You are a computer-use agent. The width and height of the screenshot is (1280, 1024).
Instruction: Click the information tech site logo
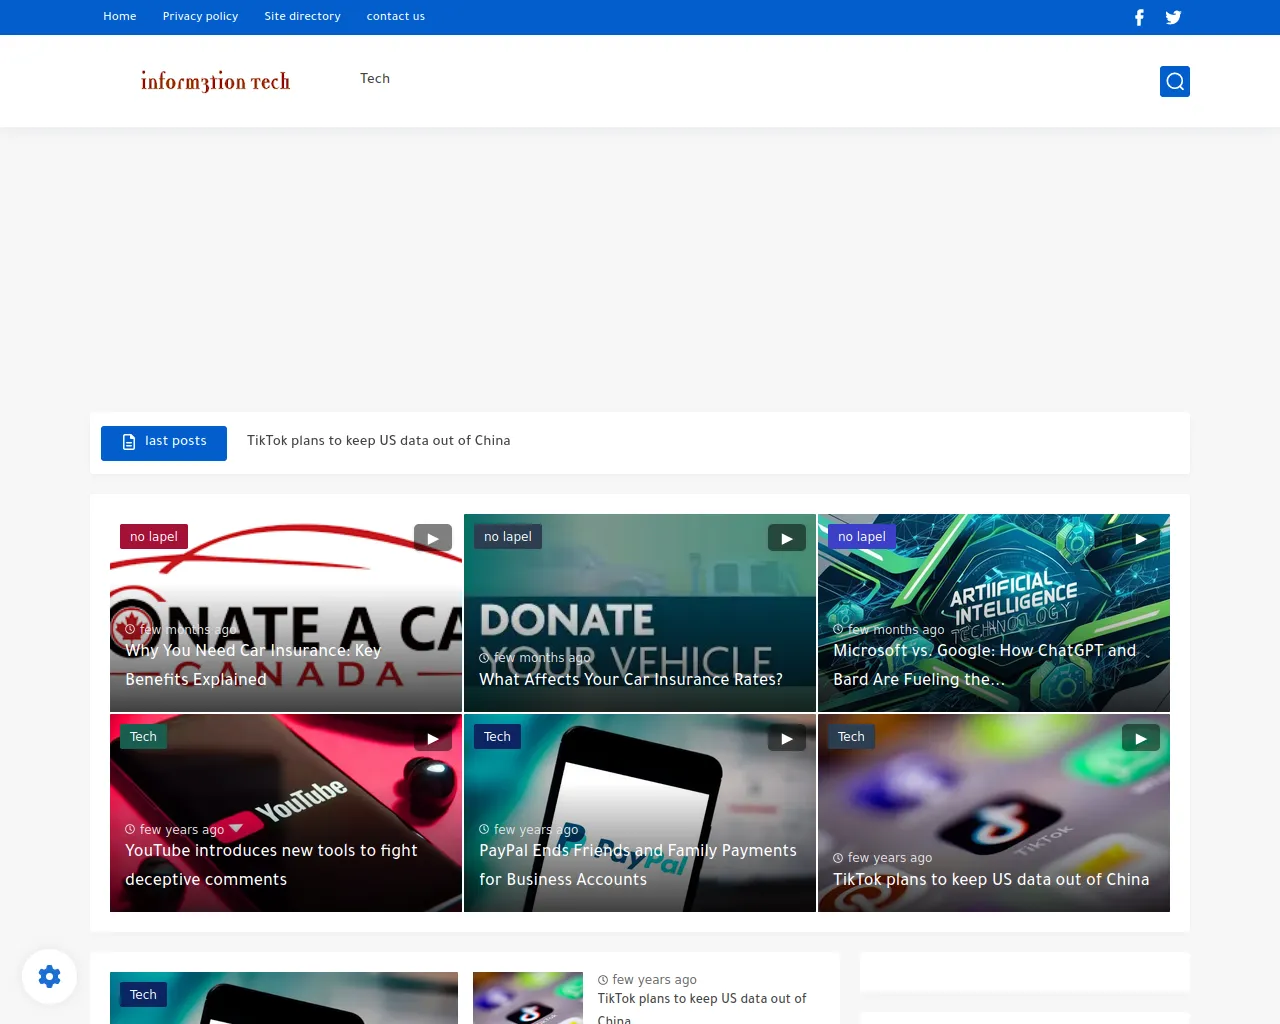coord(215,81)
